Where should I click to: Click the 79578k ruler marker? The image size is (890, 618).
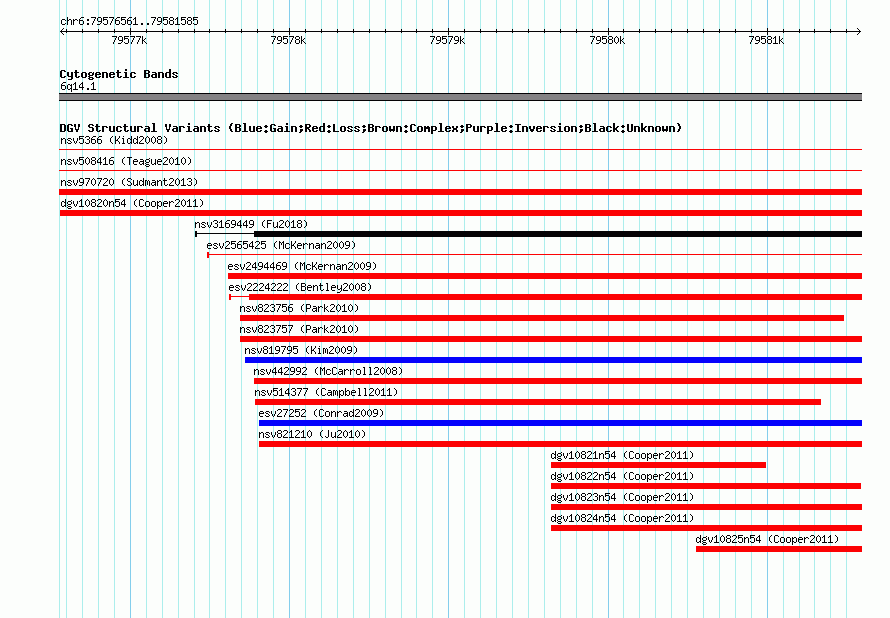tap(288, 40)
